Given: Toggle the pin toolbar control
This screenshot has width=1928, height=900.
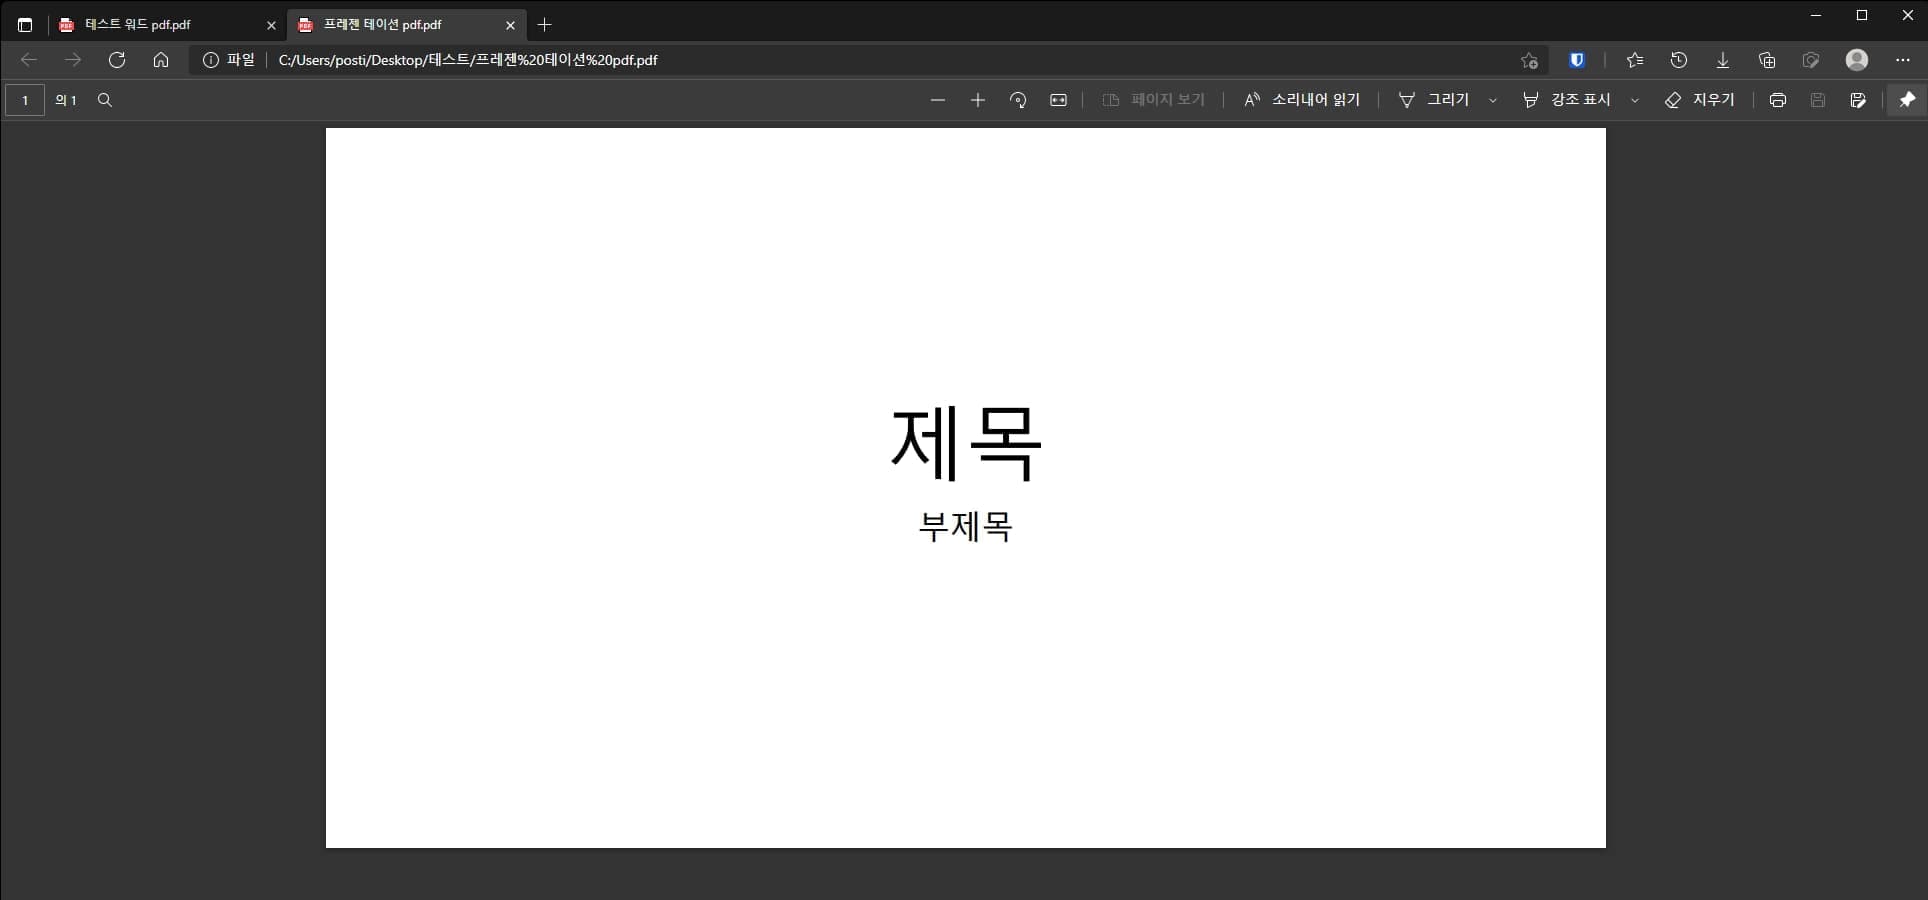Looking at the screenshot, I should [1907, 100].
